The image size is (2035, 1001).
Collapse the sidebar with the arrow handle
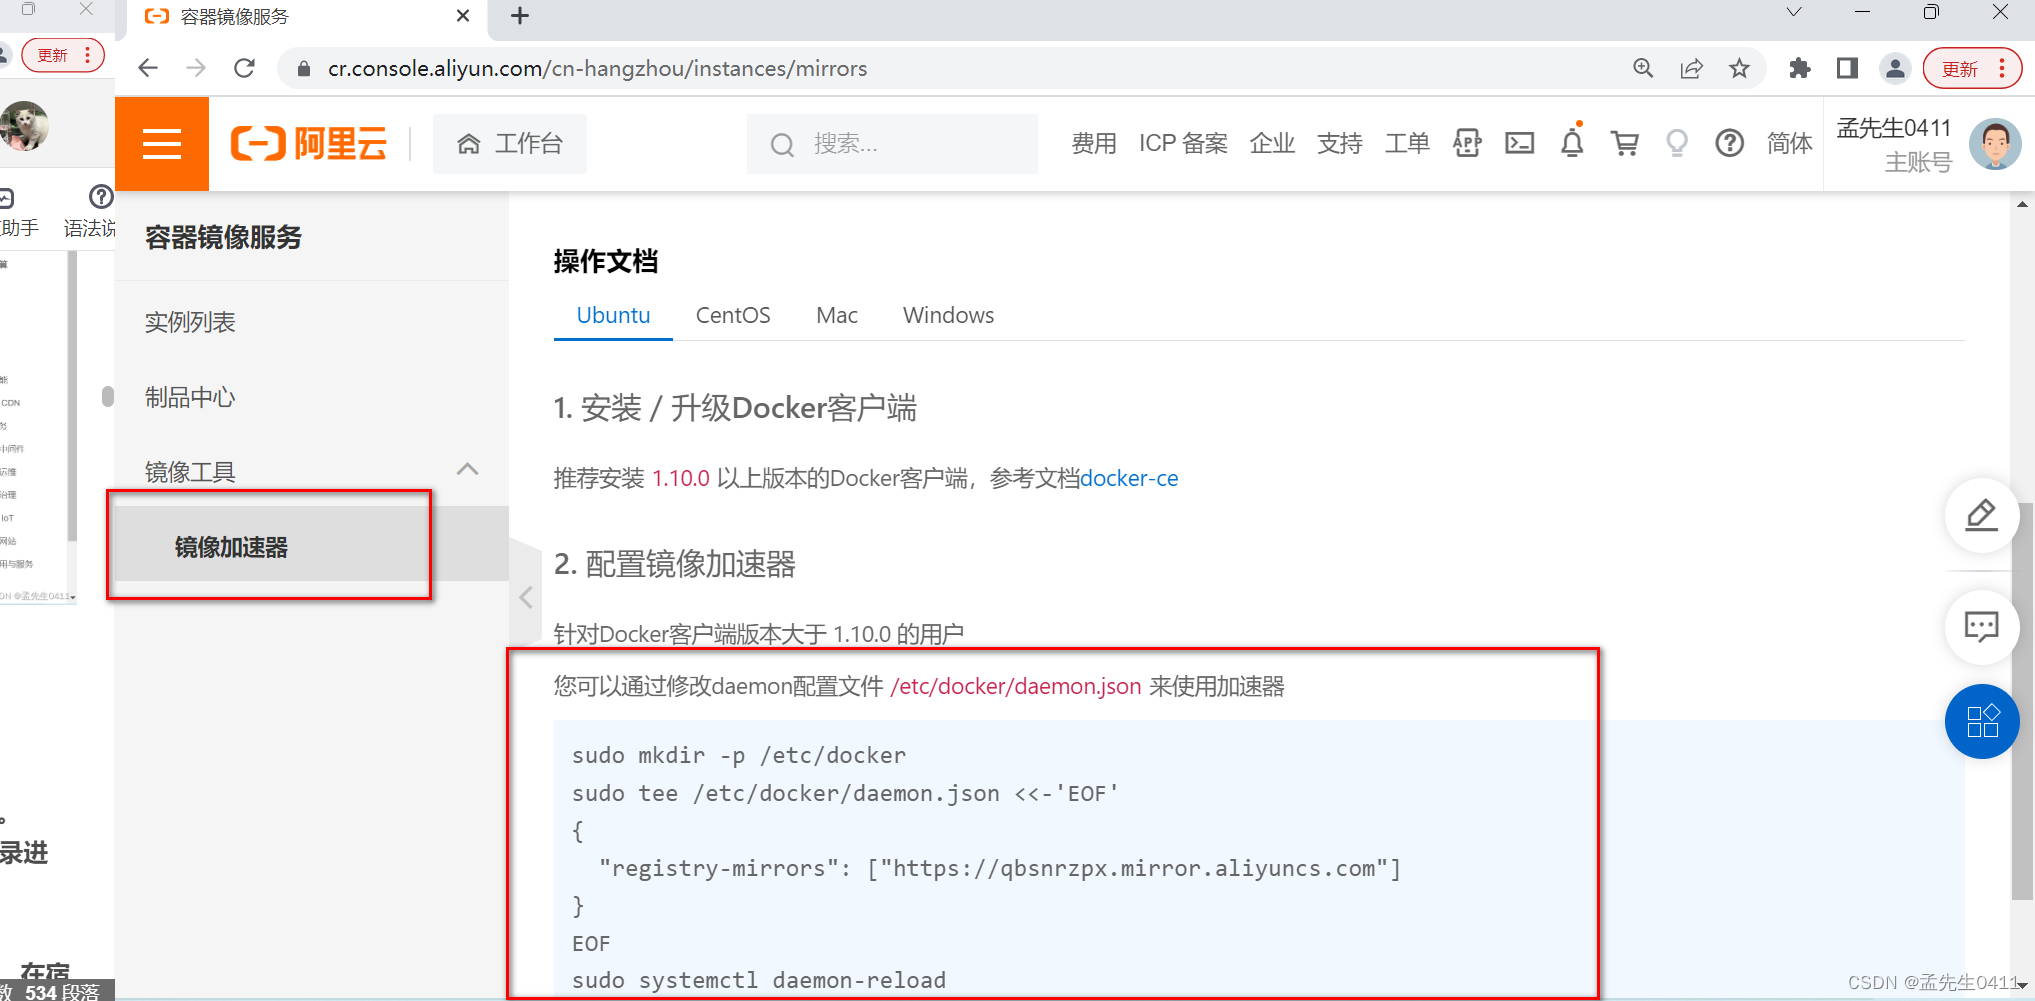526,598
